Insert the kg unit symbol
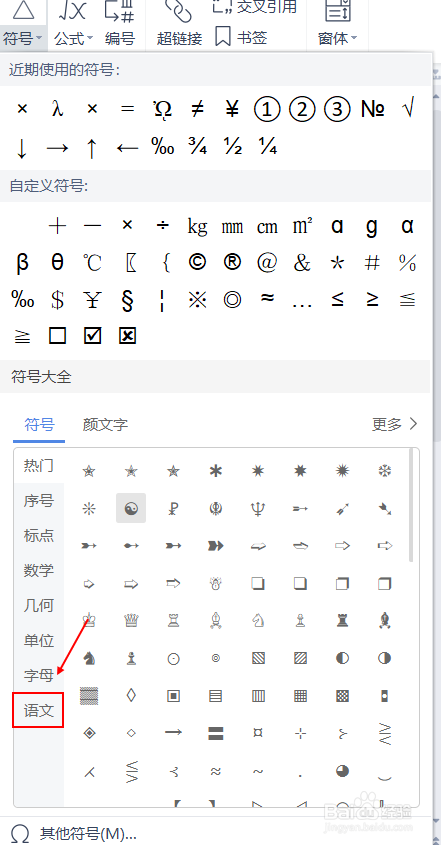 tap(197, 226)
